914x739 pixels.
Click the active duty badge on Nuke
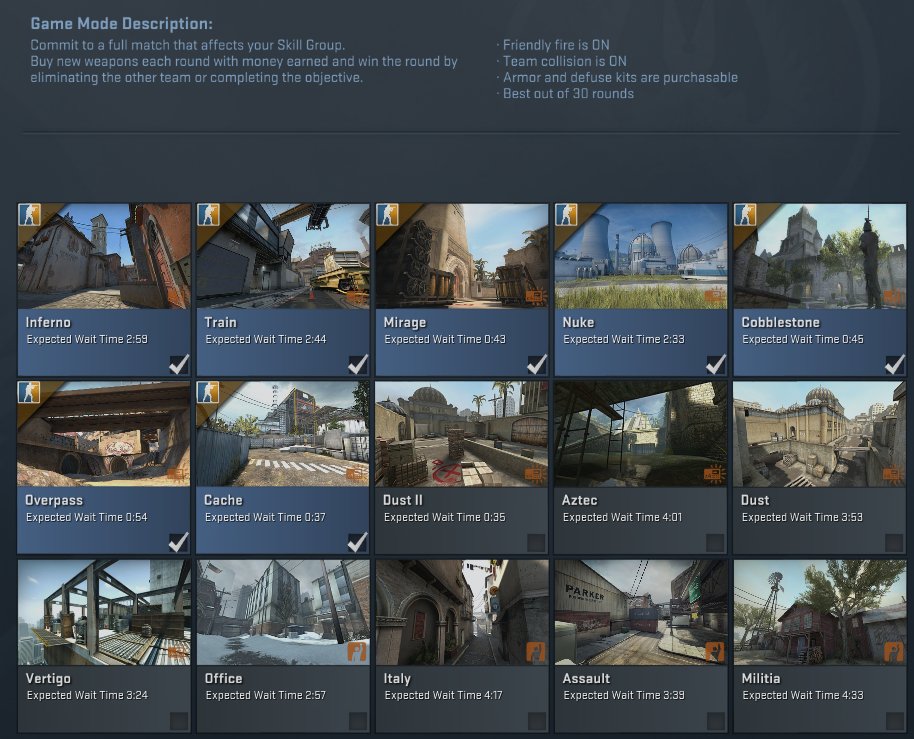point(567,214)
